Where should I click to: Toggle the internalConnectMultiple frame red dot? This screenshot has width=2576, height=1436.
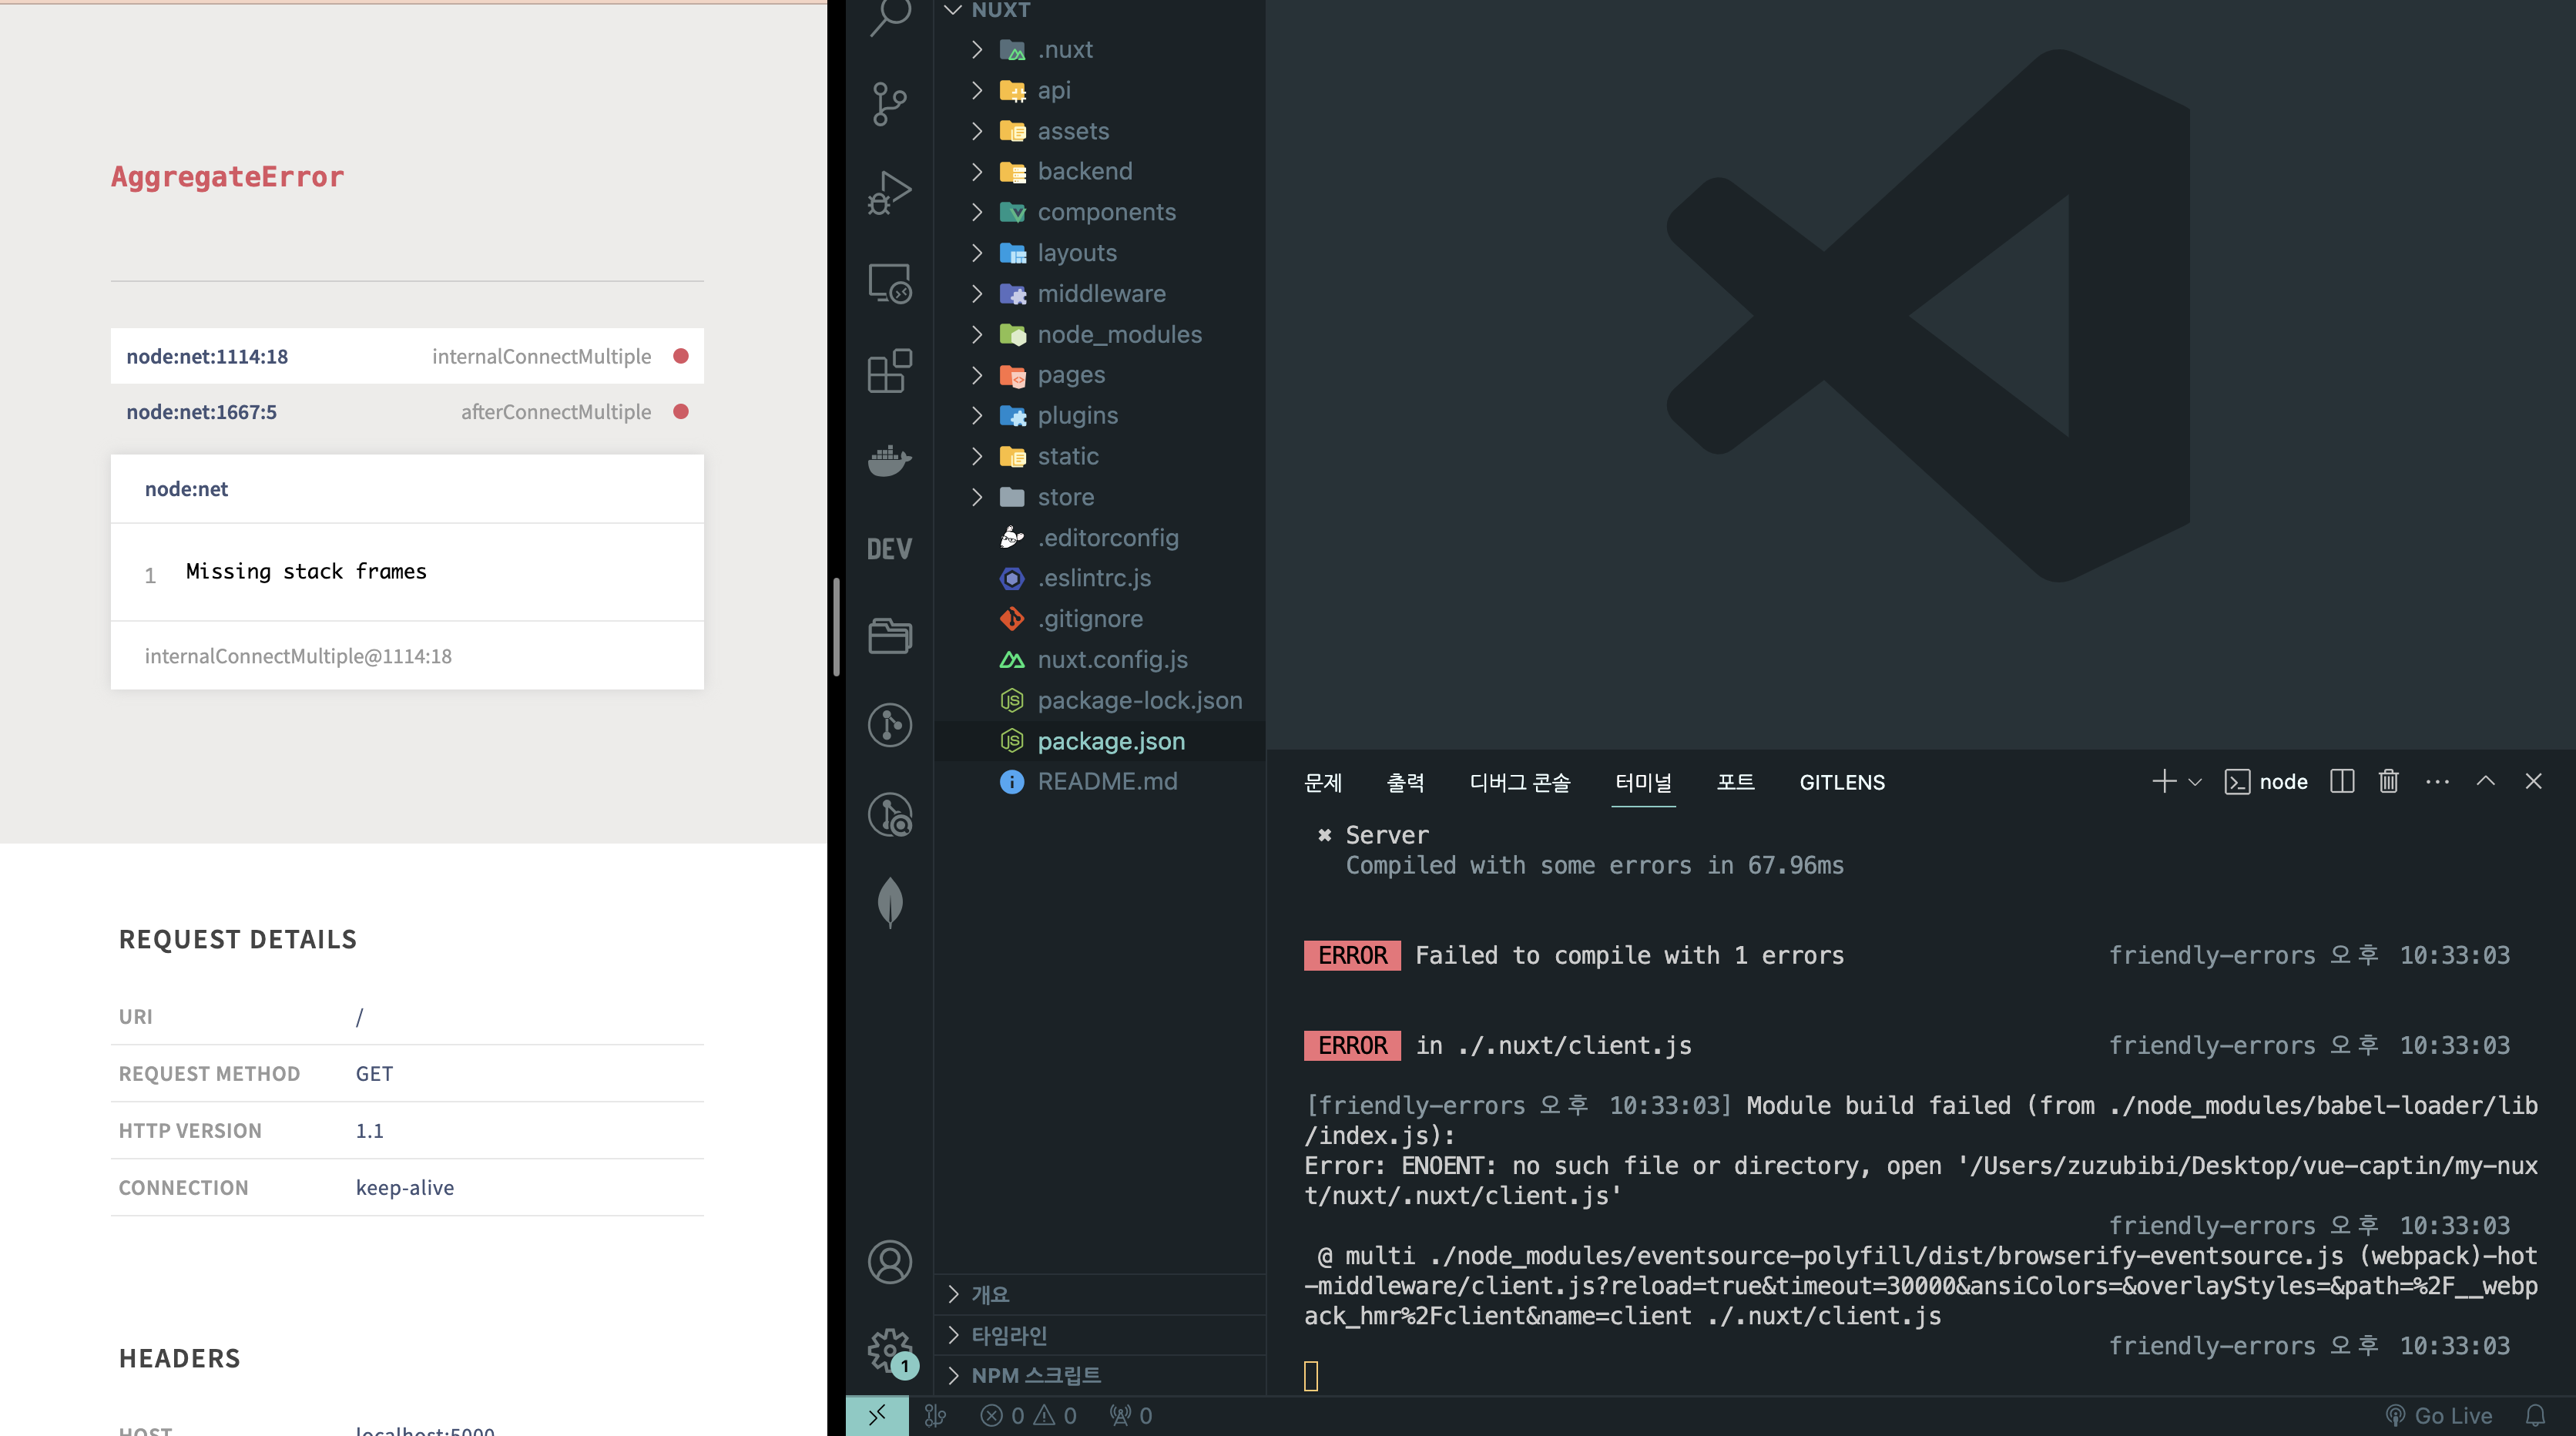tap(681, 356)
